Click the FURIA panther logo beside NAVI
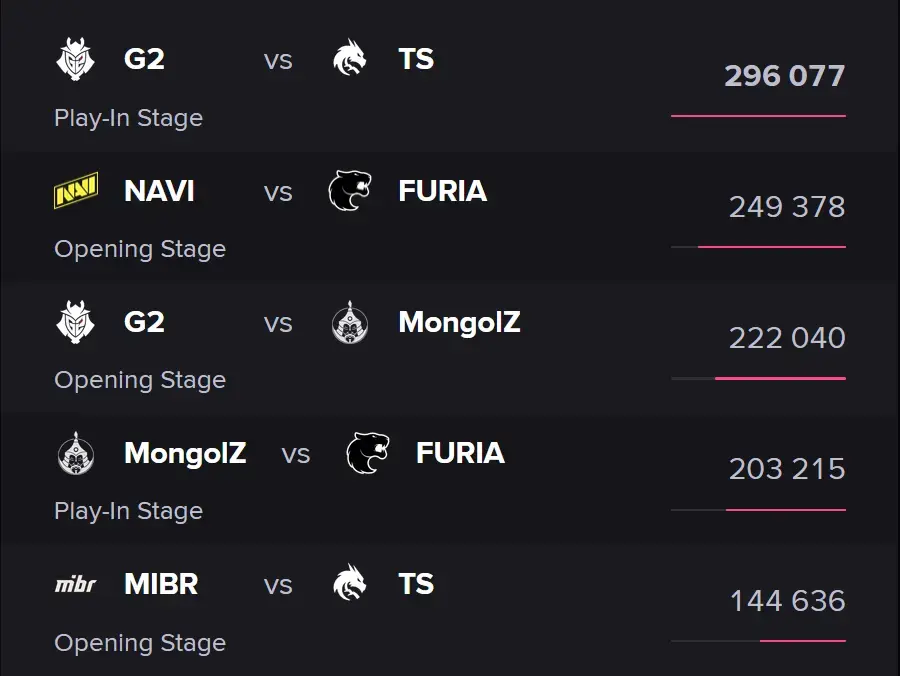Image resolution: width=900 pixels, height=676 pixels. [350, 190]
